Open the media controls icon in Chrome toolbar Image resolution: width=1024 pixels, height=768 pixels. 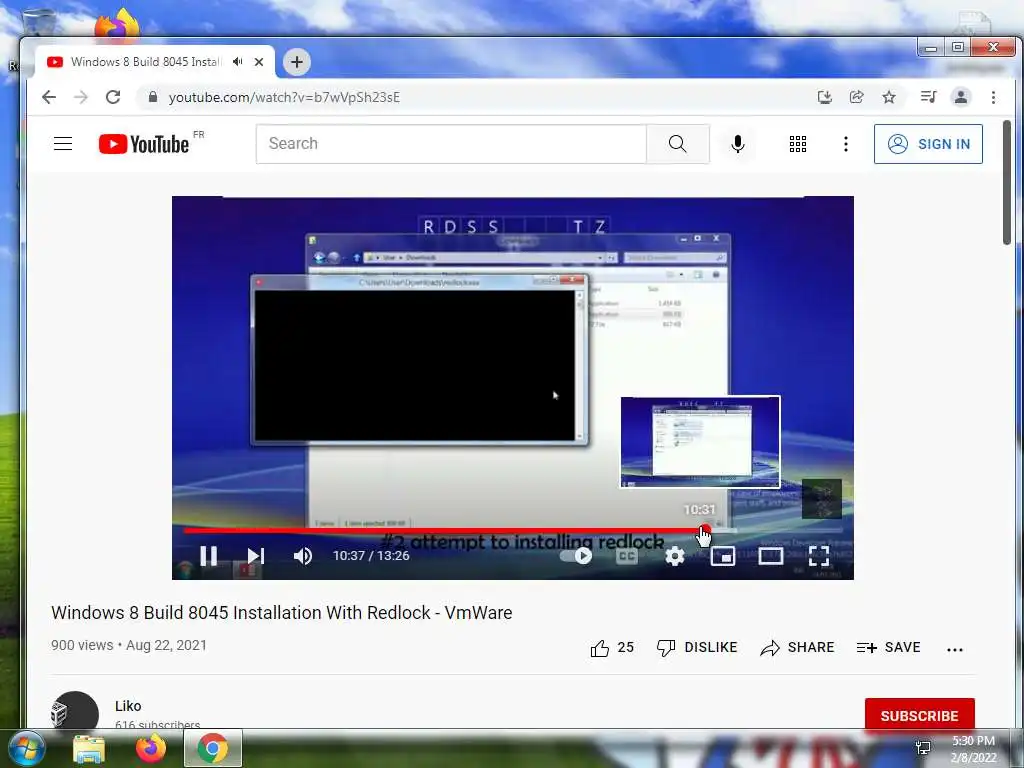coord(928,97)
